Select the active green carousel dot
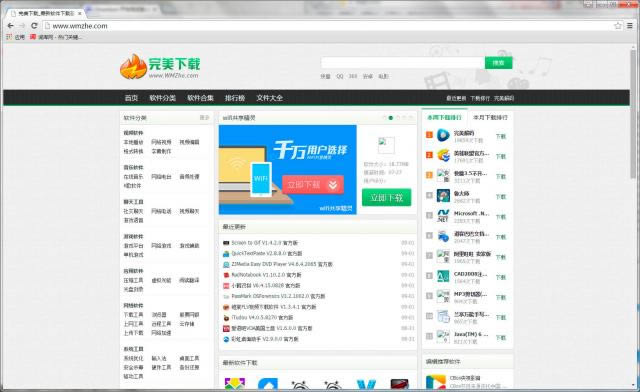 391,118
